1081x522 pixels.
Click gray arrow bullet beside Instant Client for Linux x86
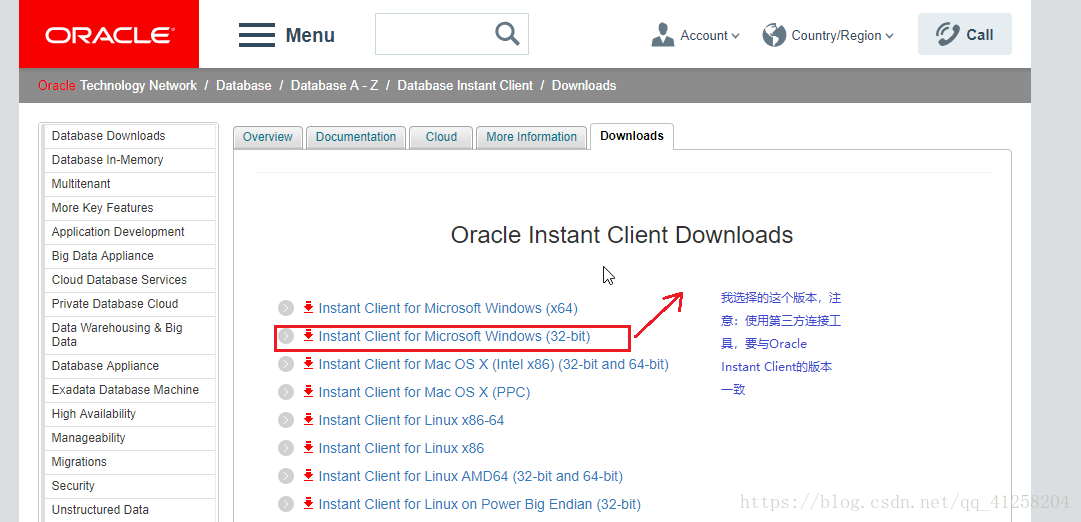click(x=285, y=448)
